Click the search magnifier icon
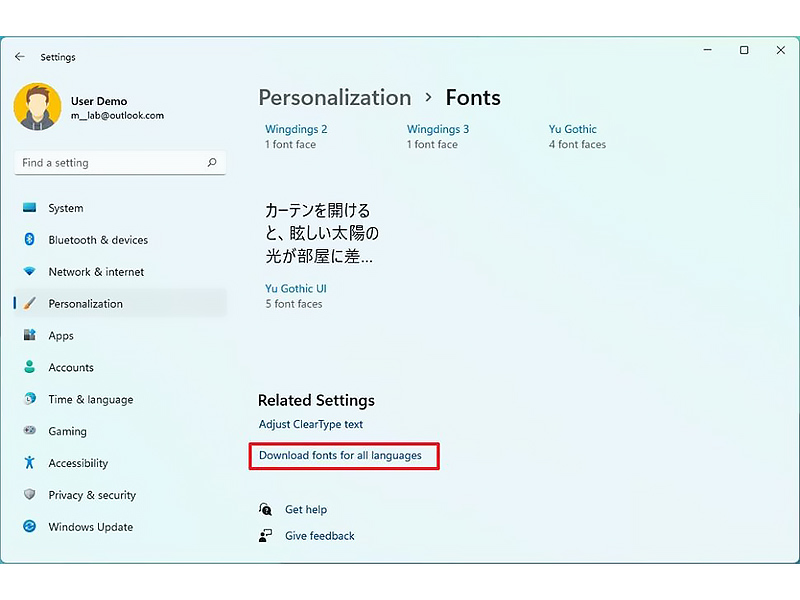Screen dimensions: 800x600 [x=212, y=162]
